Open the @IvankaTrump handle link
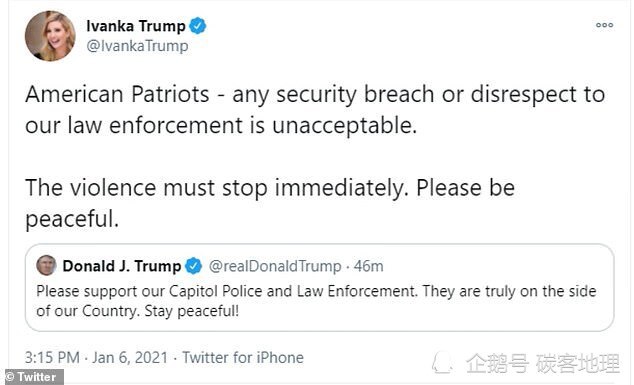 pyautogui.click(x=137, y=46)
